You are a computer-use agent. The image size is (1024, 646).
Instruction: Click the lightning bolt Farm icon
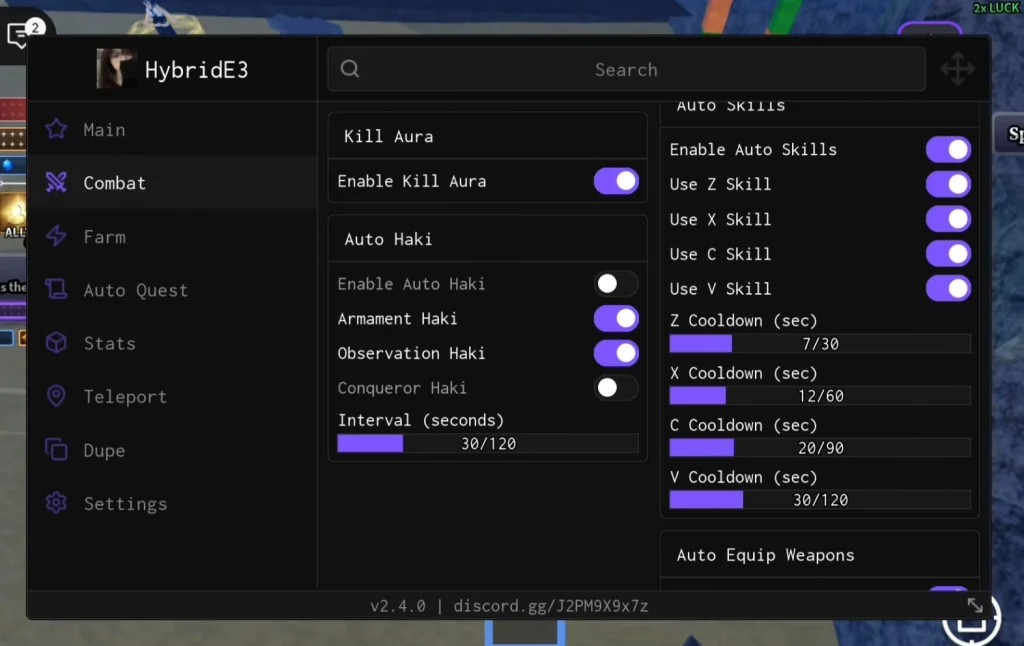point(56,236)
